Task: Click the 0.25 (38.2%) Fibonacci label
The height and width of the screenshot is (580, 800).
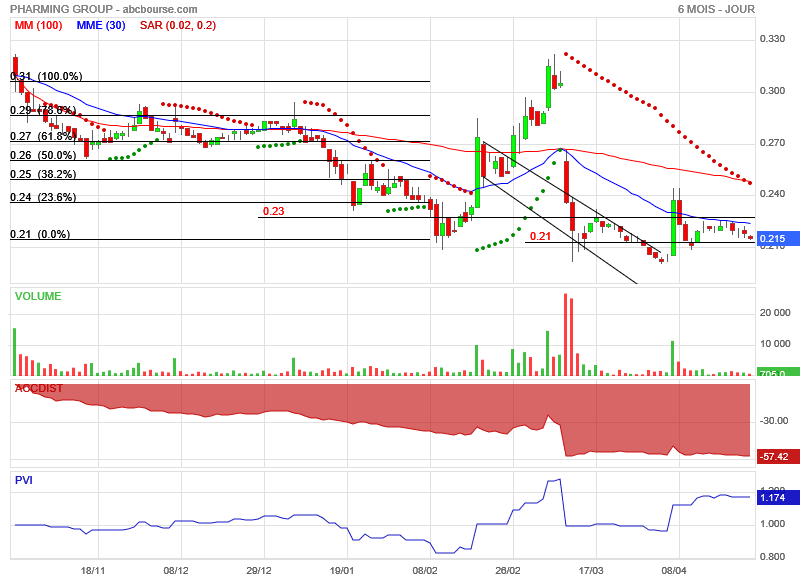Action: [x=43, y=174]
